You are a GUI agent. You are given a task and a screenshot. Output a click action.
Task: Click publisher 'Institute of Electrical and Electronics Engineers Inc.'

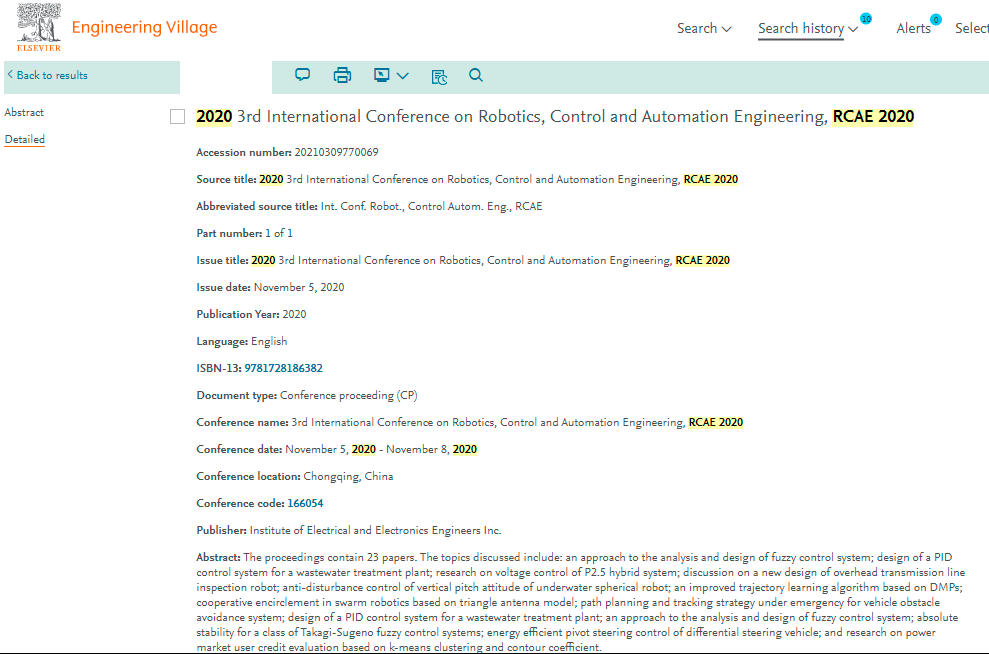click(375, 530)
